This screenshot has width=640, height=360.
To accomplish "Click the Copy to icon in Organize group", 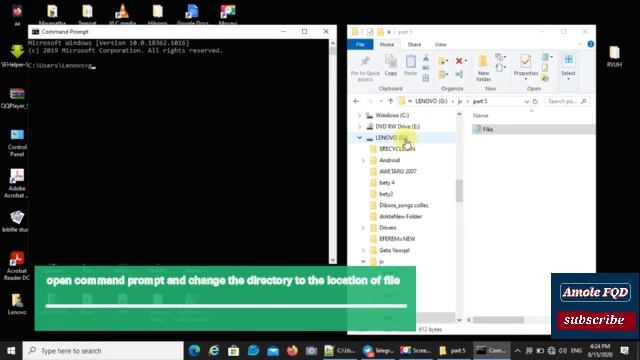I will (442, 74).
